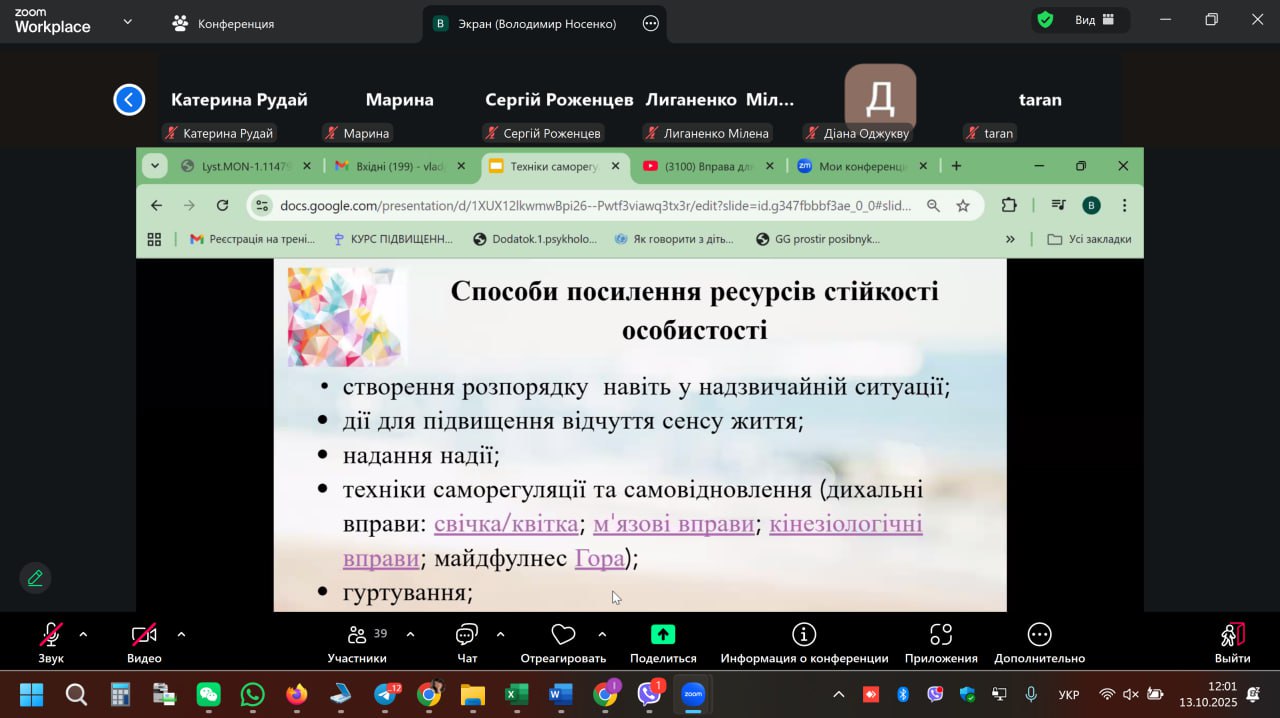Unmute the microphone audio button
Screen dimensions: 1280x718
coord(50,635)
